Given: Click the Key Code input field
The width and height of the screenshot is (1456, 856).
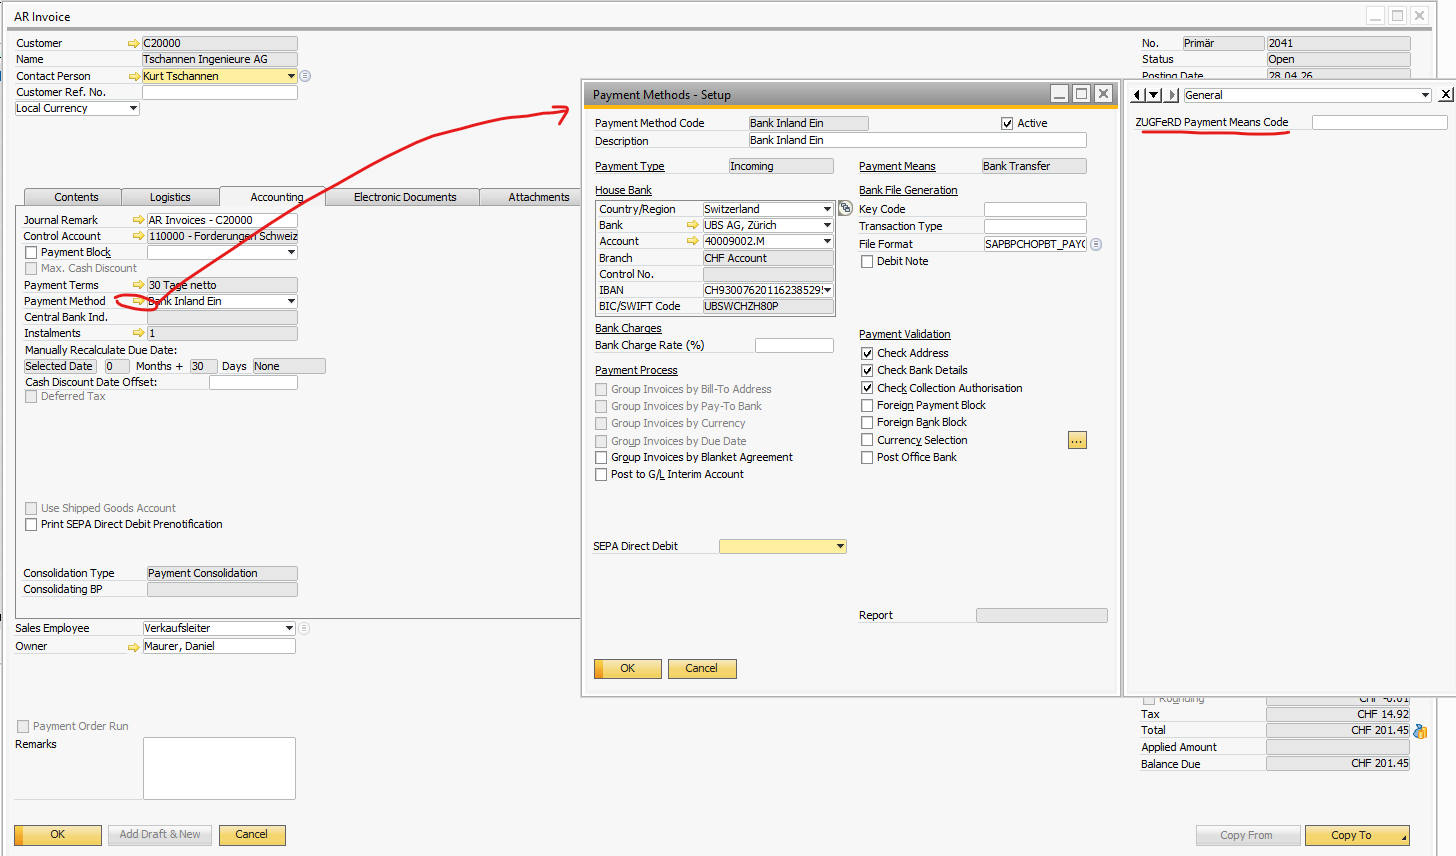Looking at the screenshot, I should (1035, 209).
